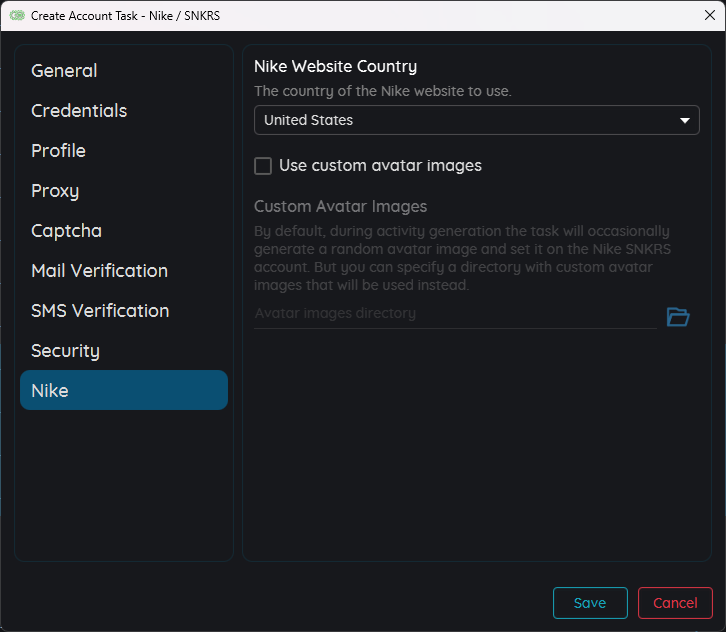Cancel the account task dialog
The width and height of the screenshot is (726, 632).
pos(675,603)
